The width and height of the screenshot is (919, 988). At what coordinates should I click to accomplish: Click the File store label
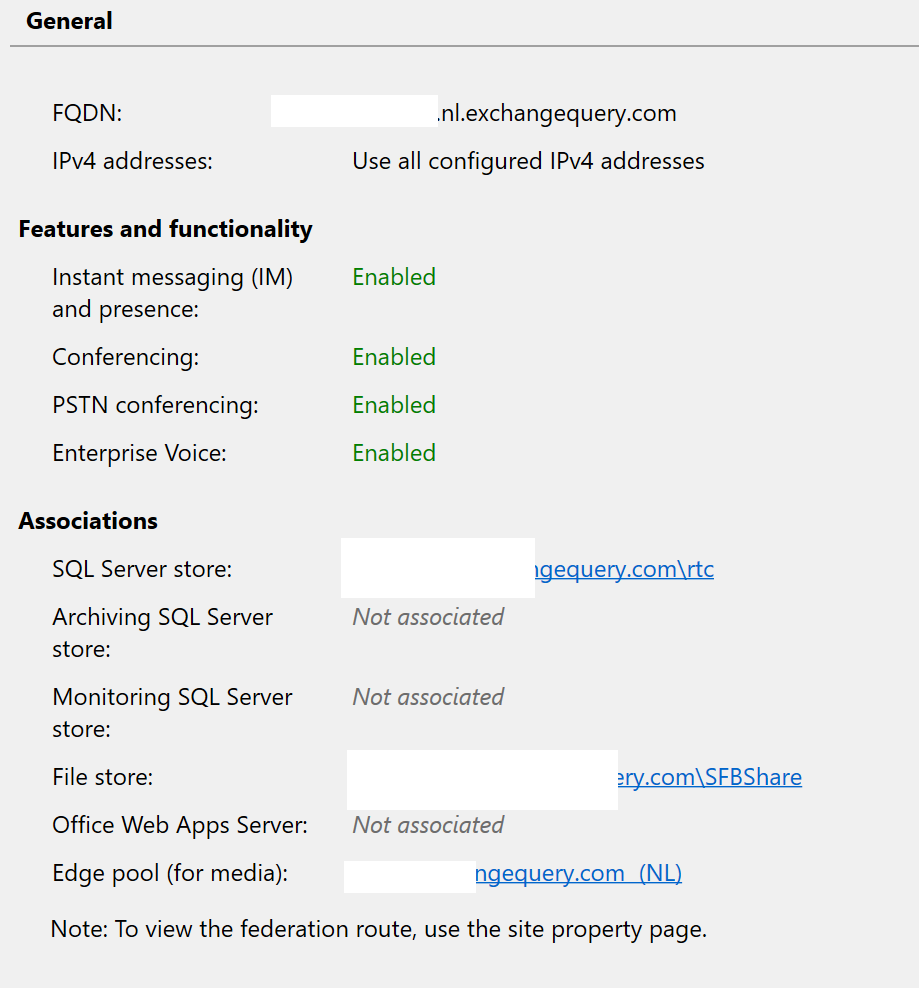[x=102, y=778]
